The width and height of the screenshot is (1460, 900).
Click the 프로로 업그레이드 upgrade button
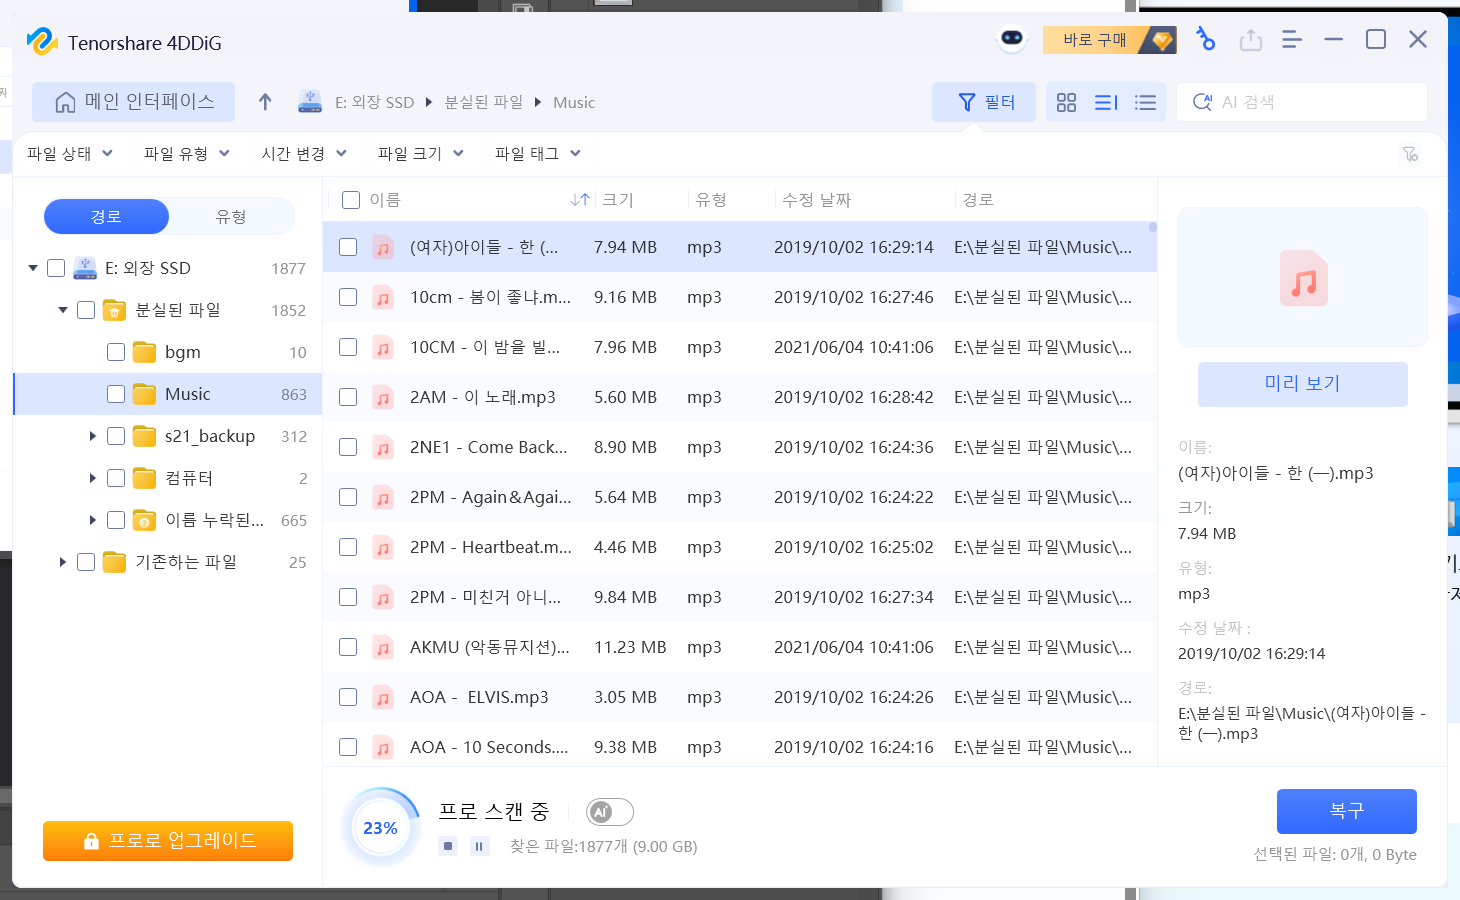tap(168, 841)
